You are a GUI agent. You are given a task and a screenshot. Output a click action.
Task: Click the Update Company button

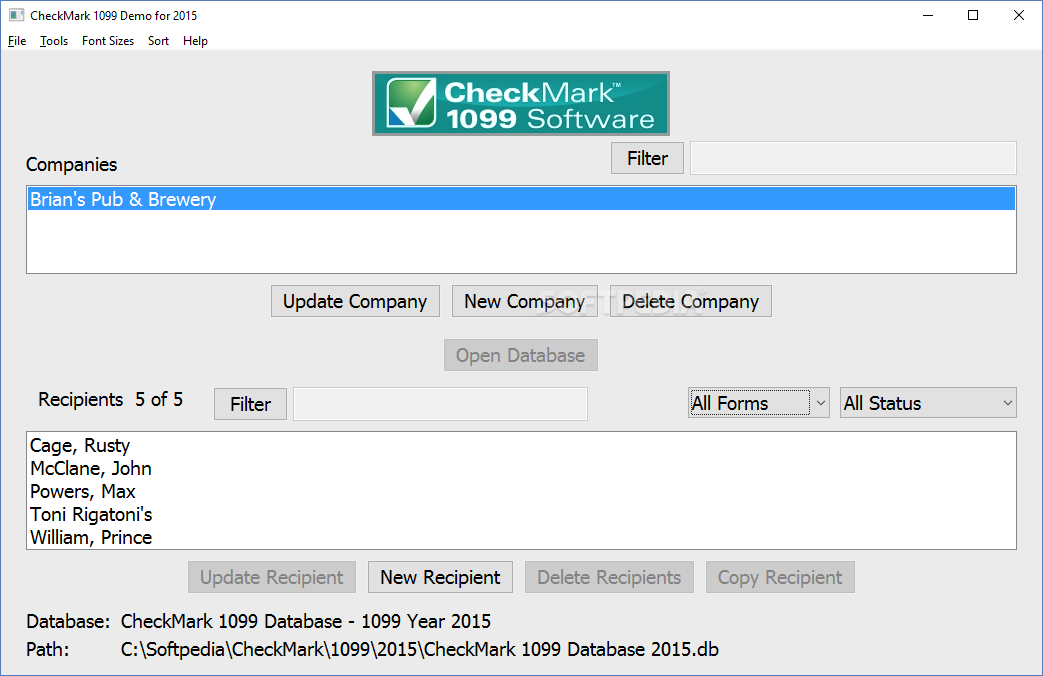pyautogui.click(x=355, y=301)
